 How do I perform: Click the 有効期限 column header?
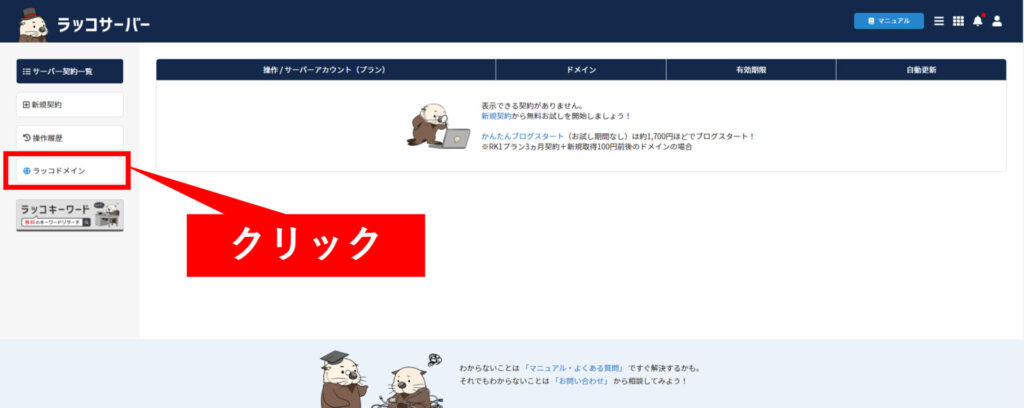point(751,70)
